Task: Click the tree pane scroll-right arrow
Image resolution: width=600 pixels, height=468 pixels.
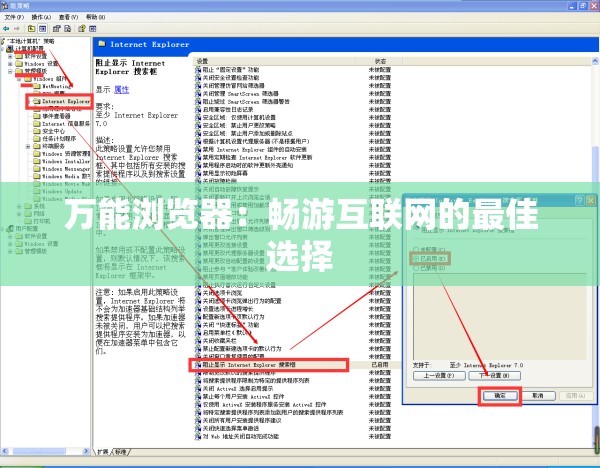Action: 86,452
